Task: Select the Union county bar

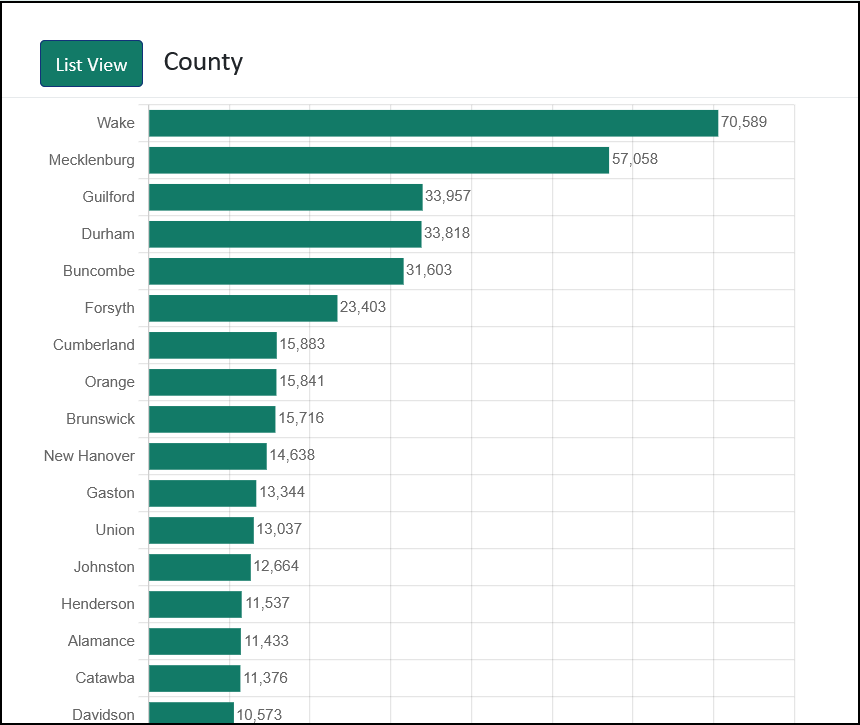Action: (201, 530)
